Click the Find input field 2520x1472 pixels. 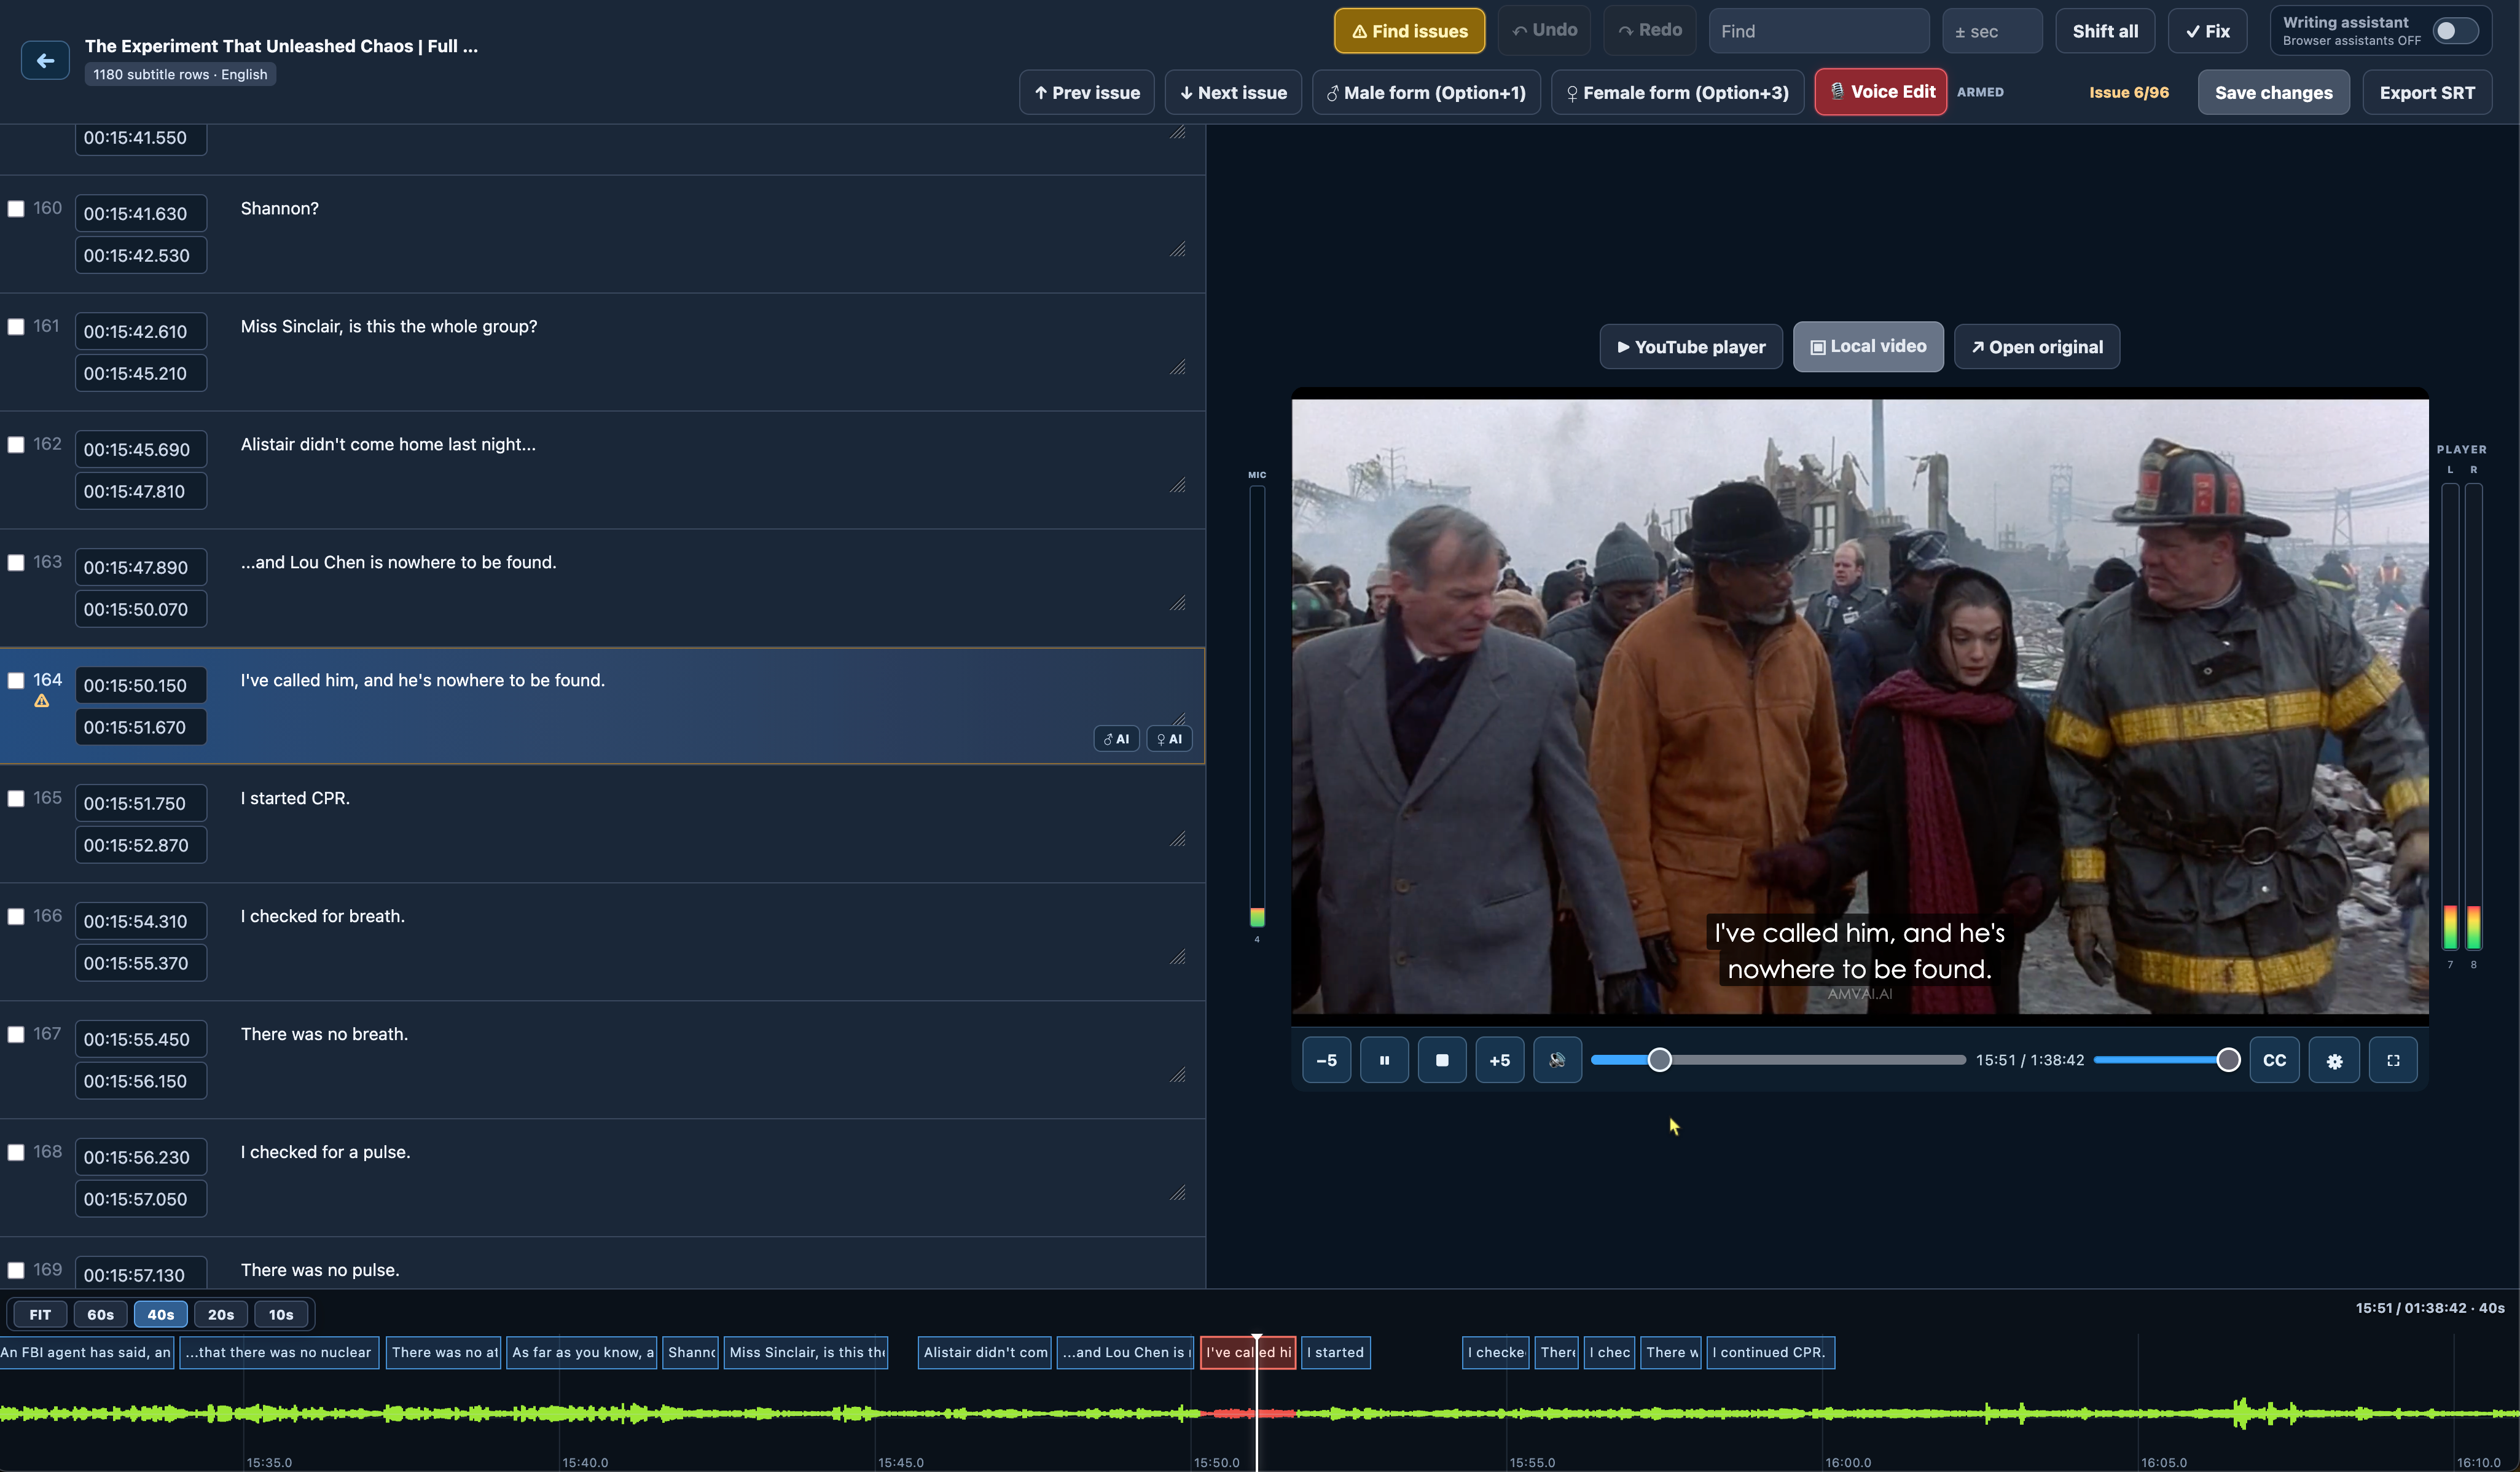(1819, 31)
